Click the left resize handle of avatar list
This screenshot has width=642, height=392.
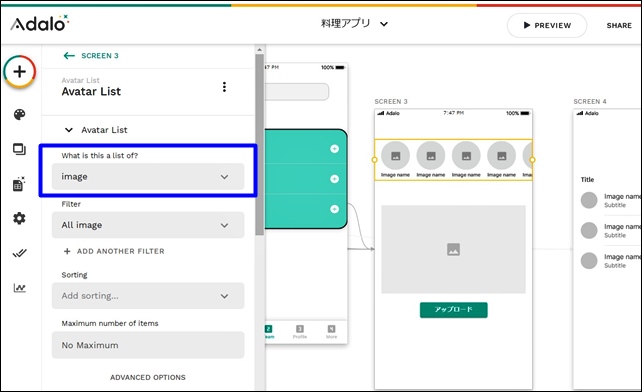374,160
